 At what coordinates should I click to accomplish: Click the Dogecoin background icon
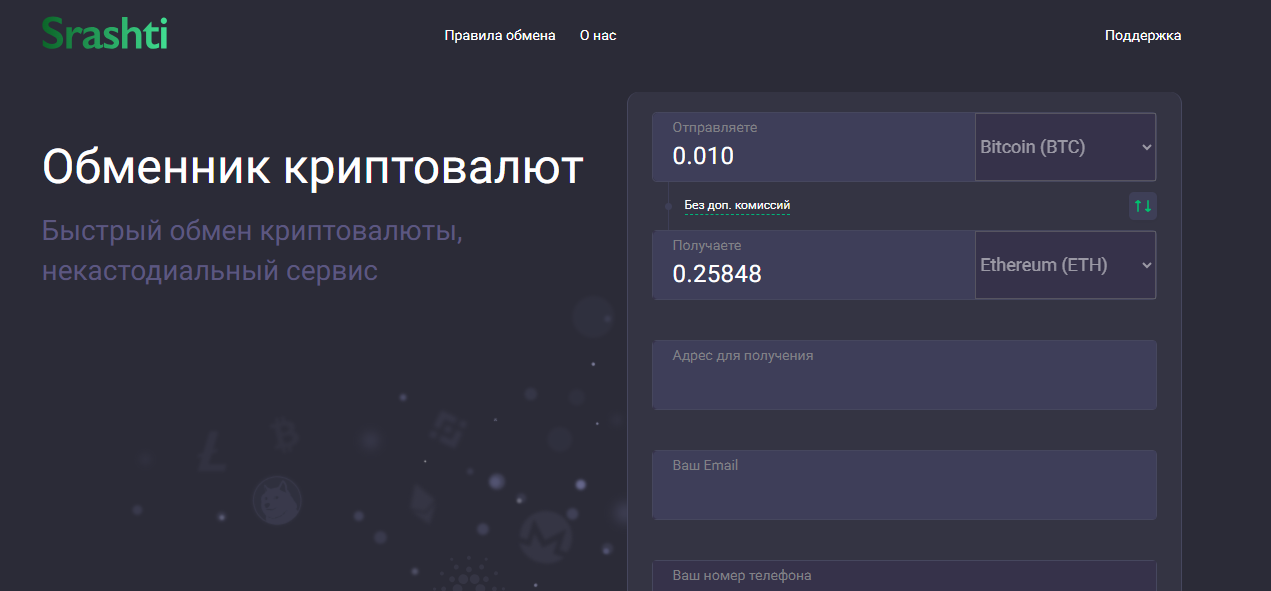pyautogui.click(x=277, y=499)
